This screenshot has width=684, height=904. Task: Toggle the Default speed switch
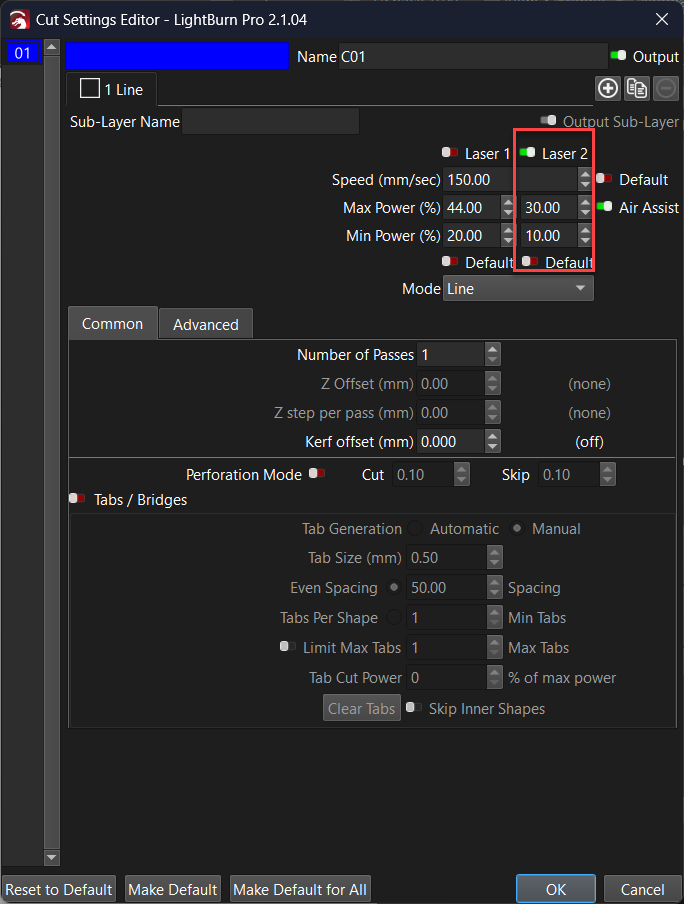tap(604, 178)
